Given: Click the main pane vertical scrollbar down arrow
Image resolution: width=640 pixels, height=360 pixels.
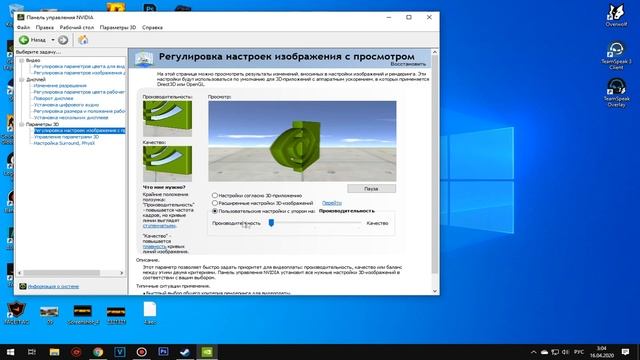Looking at the screenshot, I should click(x=435, y=291).
